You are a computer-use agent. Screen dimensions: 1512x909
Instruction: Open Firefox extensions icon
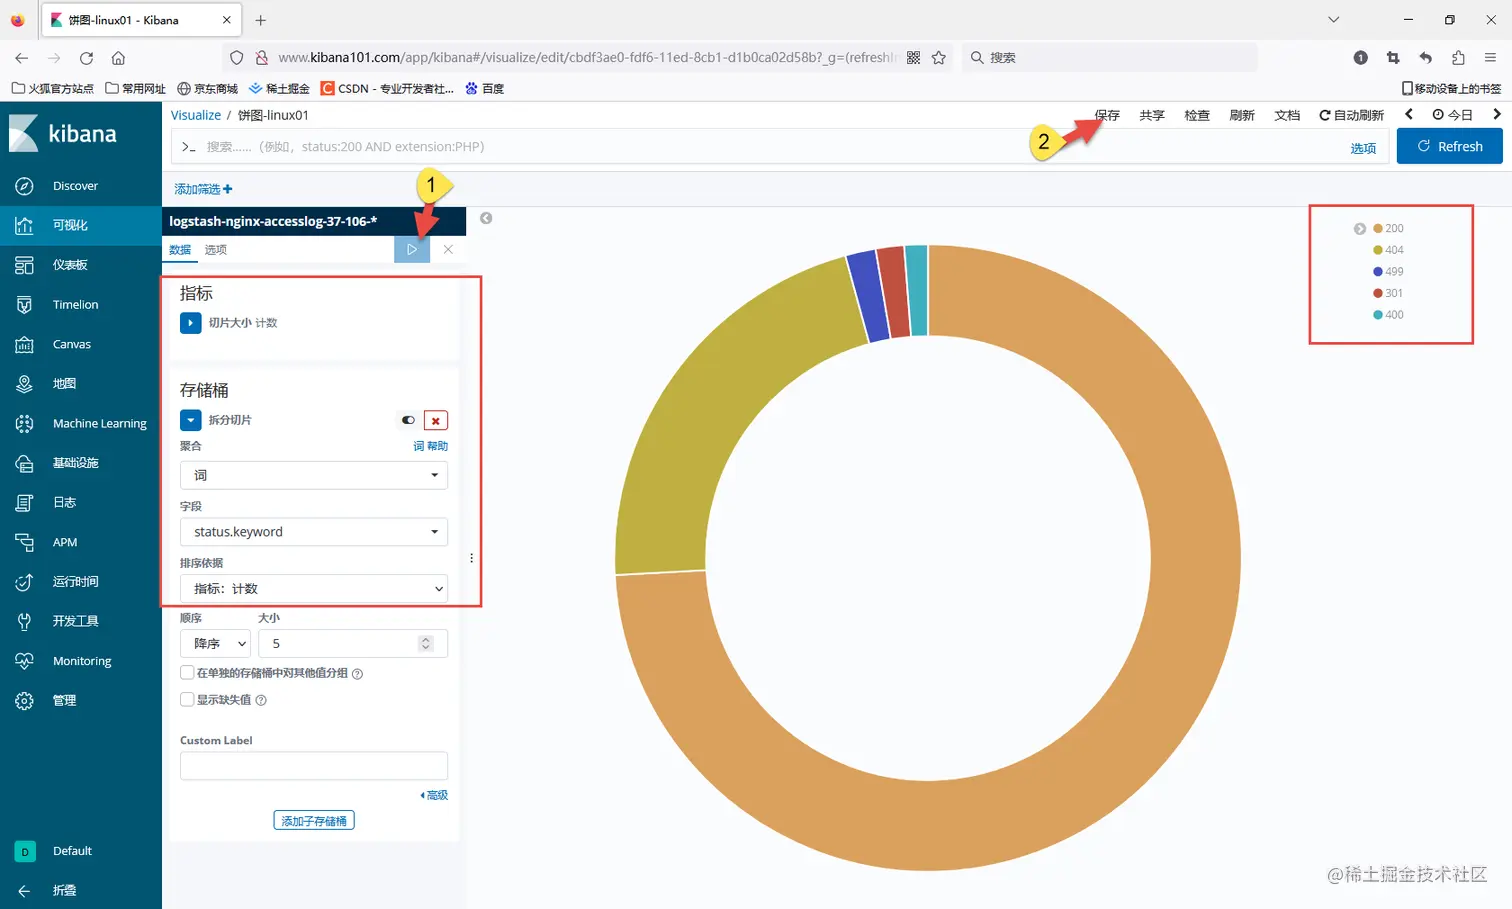1458,58
